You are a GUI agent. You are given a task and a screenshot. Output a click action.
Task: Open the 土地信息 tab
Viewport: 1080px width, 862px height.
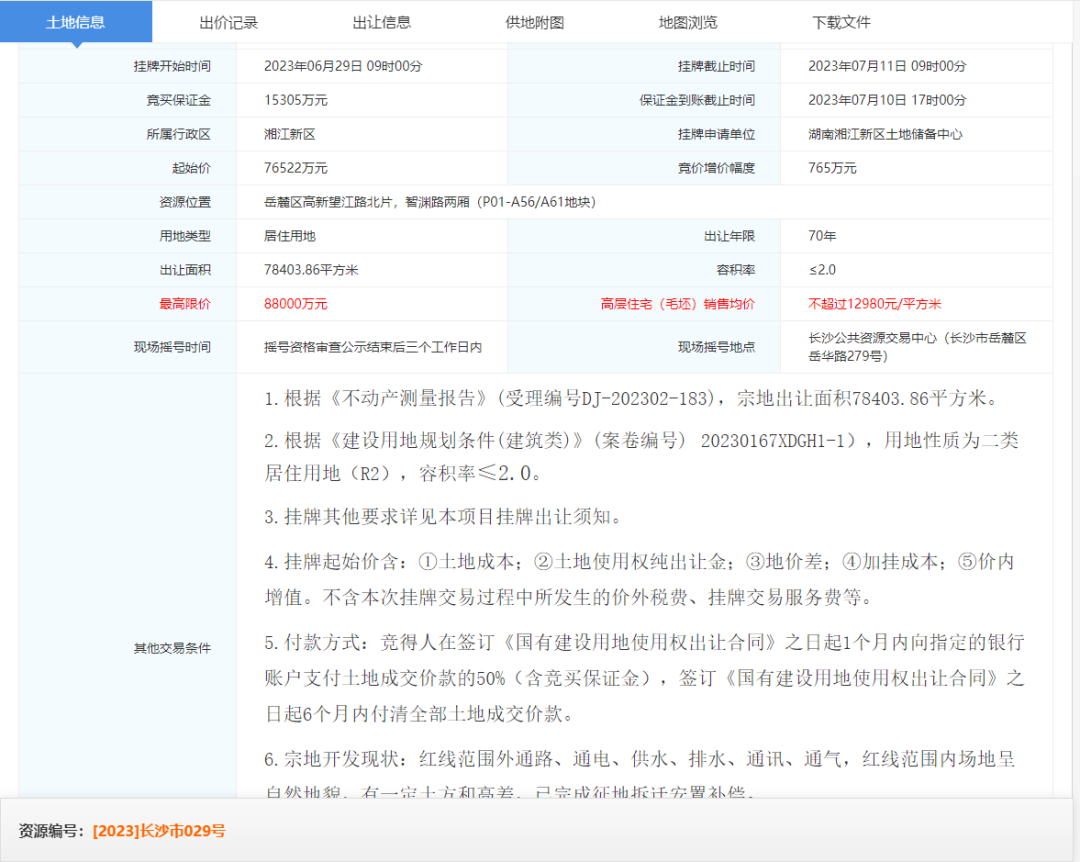point(76,22)
